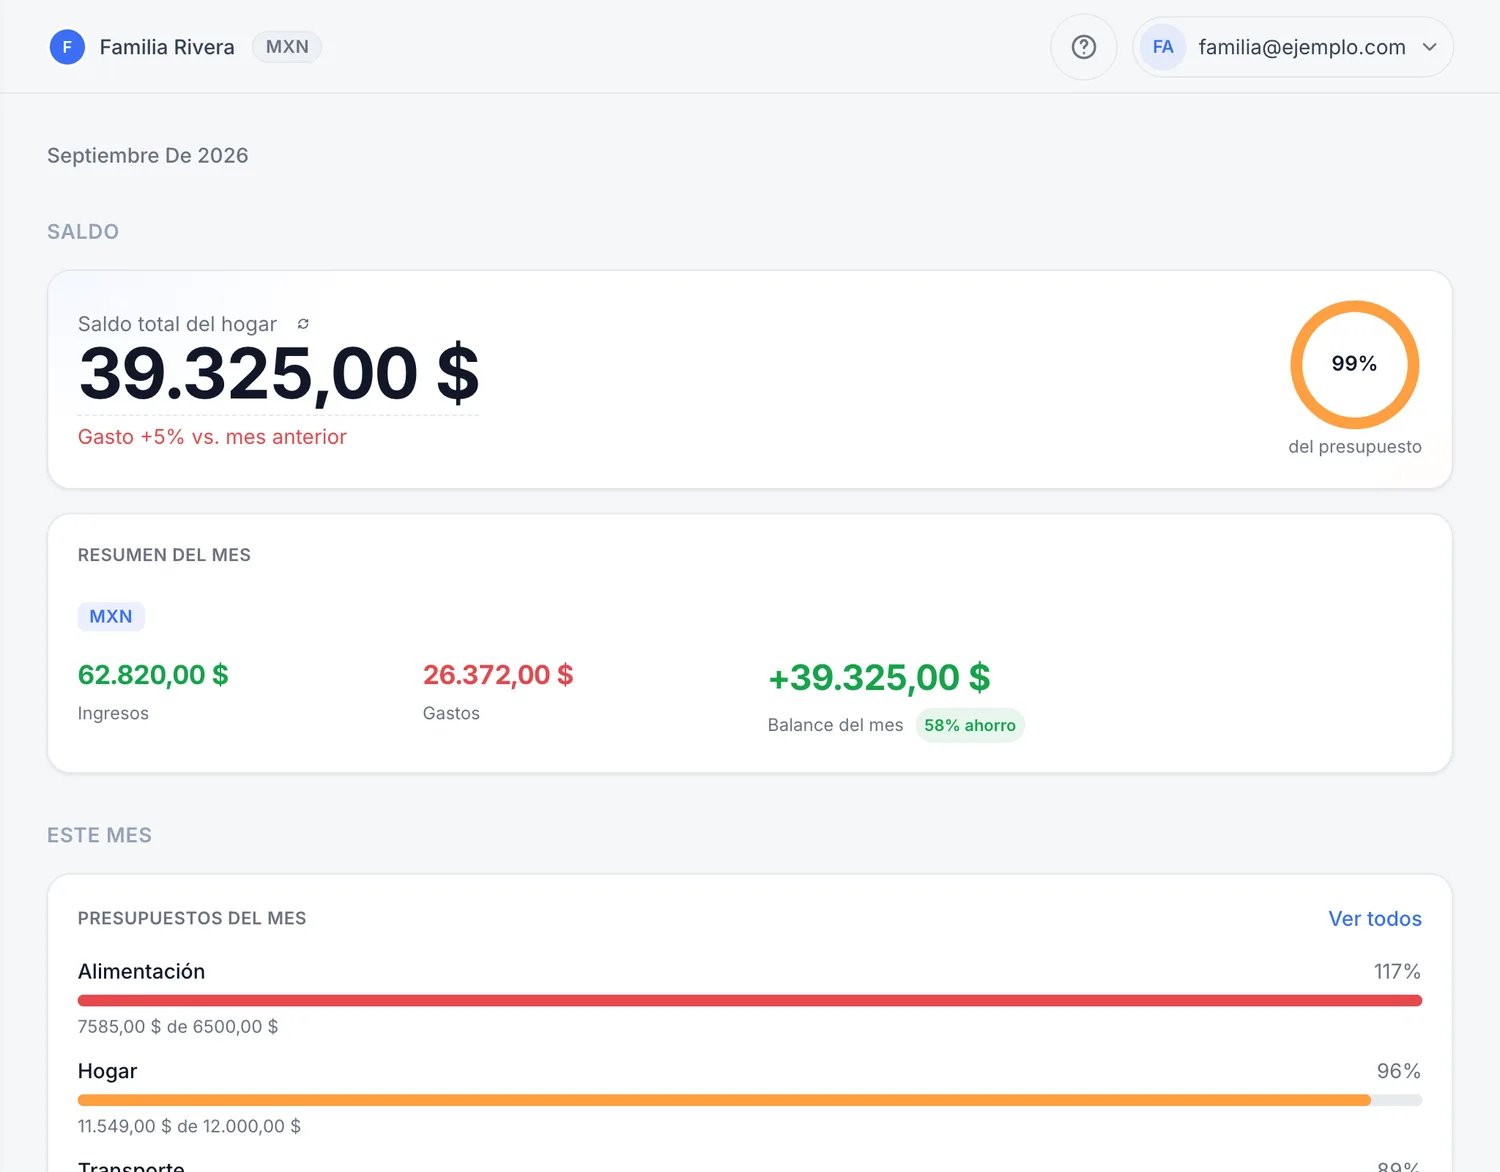1500x1172 pixels.
Task: Click the Septiembre De 2026 heading
Action: [x=148, y=155]
